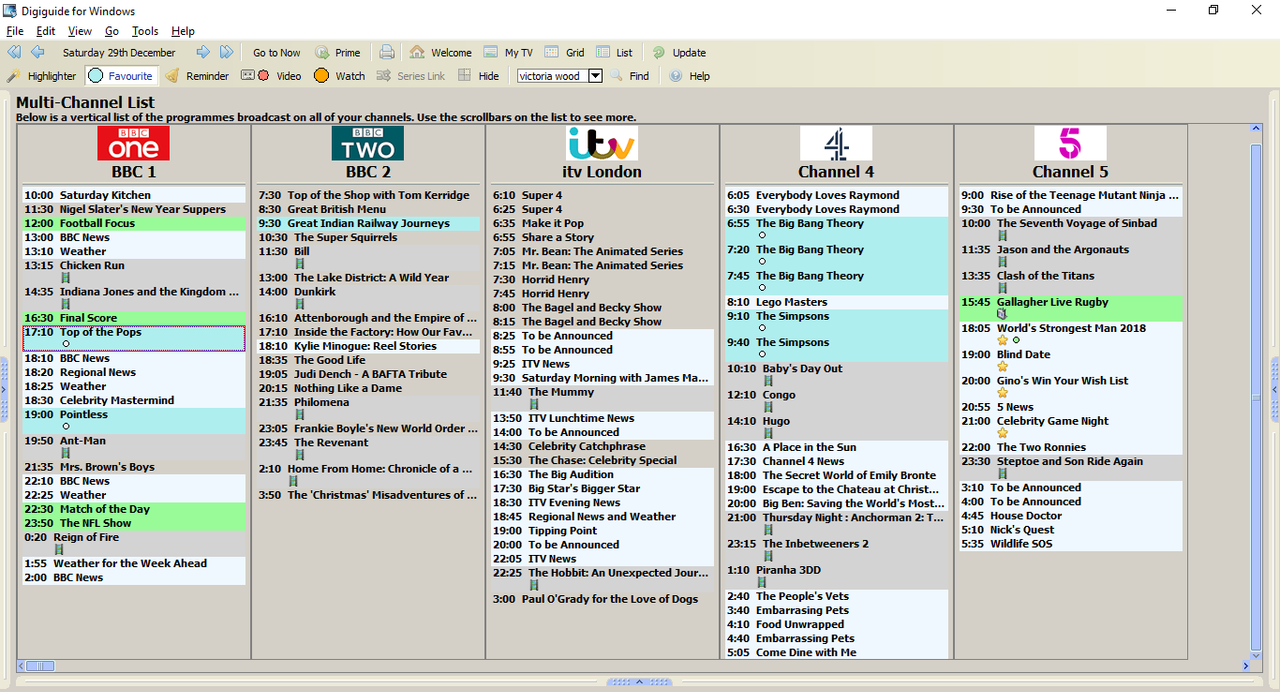This screenshot has width=1280, height=692.
Task: Click the orange Watch marker
Action: 339,76
